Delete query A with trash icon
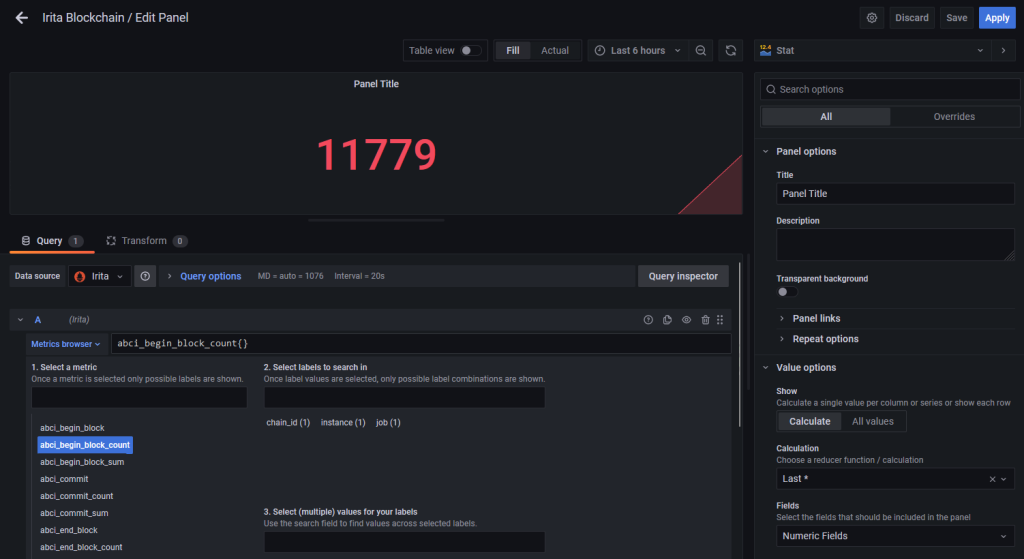This screenshot has height=559, width=1024. click(x=705, y=320)
